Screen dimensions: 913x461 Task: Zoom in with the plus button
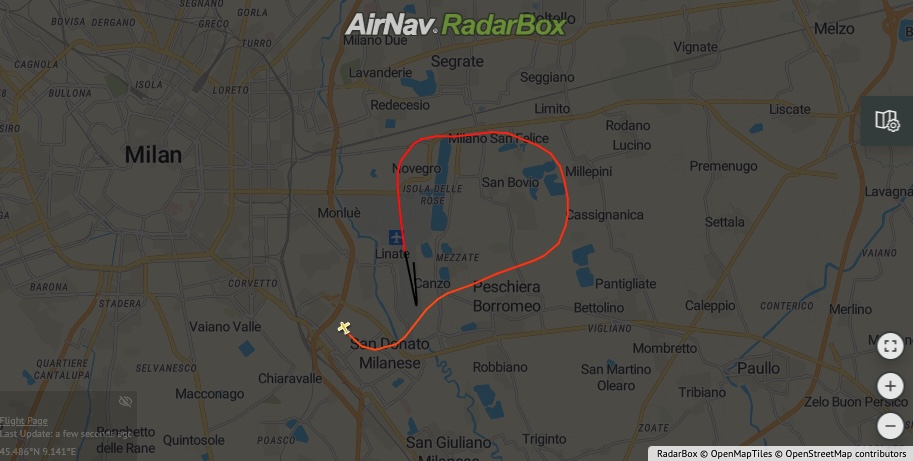pos(890,386)
